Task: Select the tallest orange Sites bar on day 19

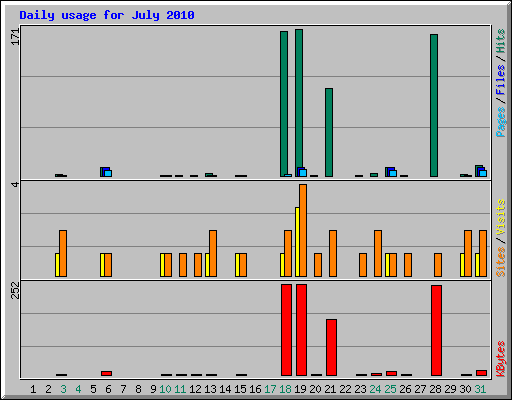Action: tap(303, 230)
